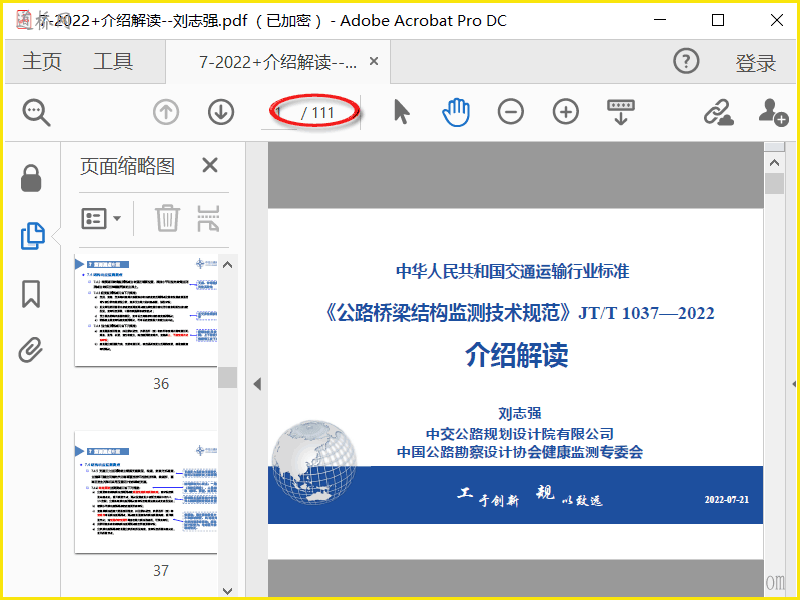This screenshot has width=800, height=600.
Task: Open the find text search tool
Action: 36,112
